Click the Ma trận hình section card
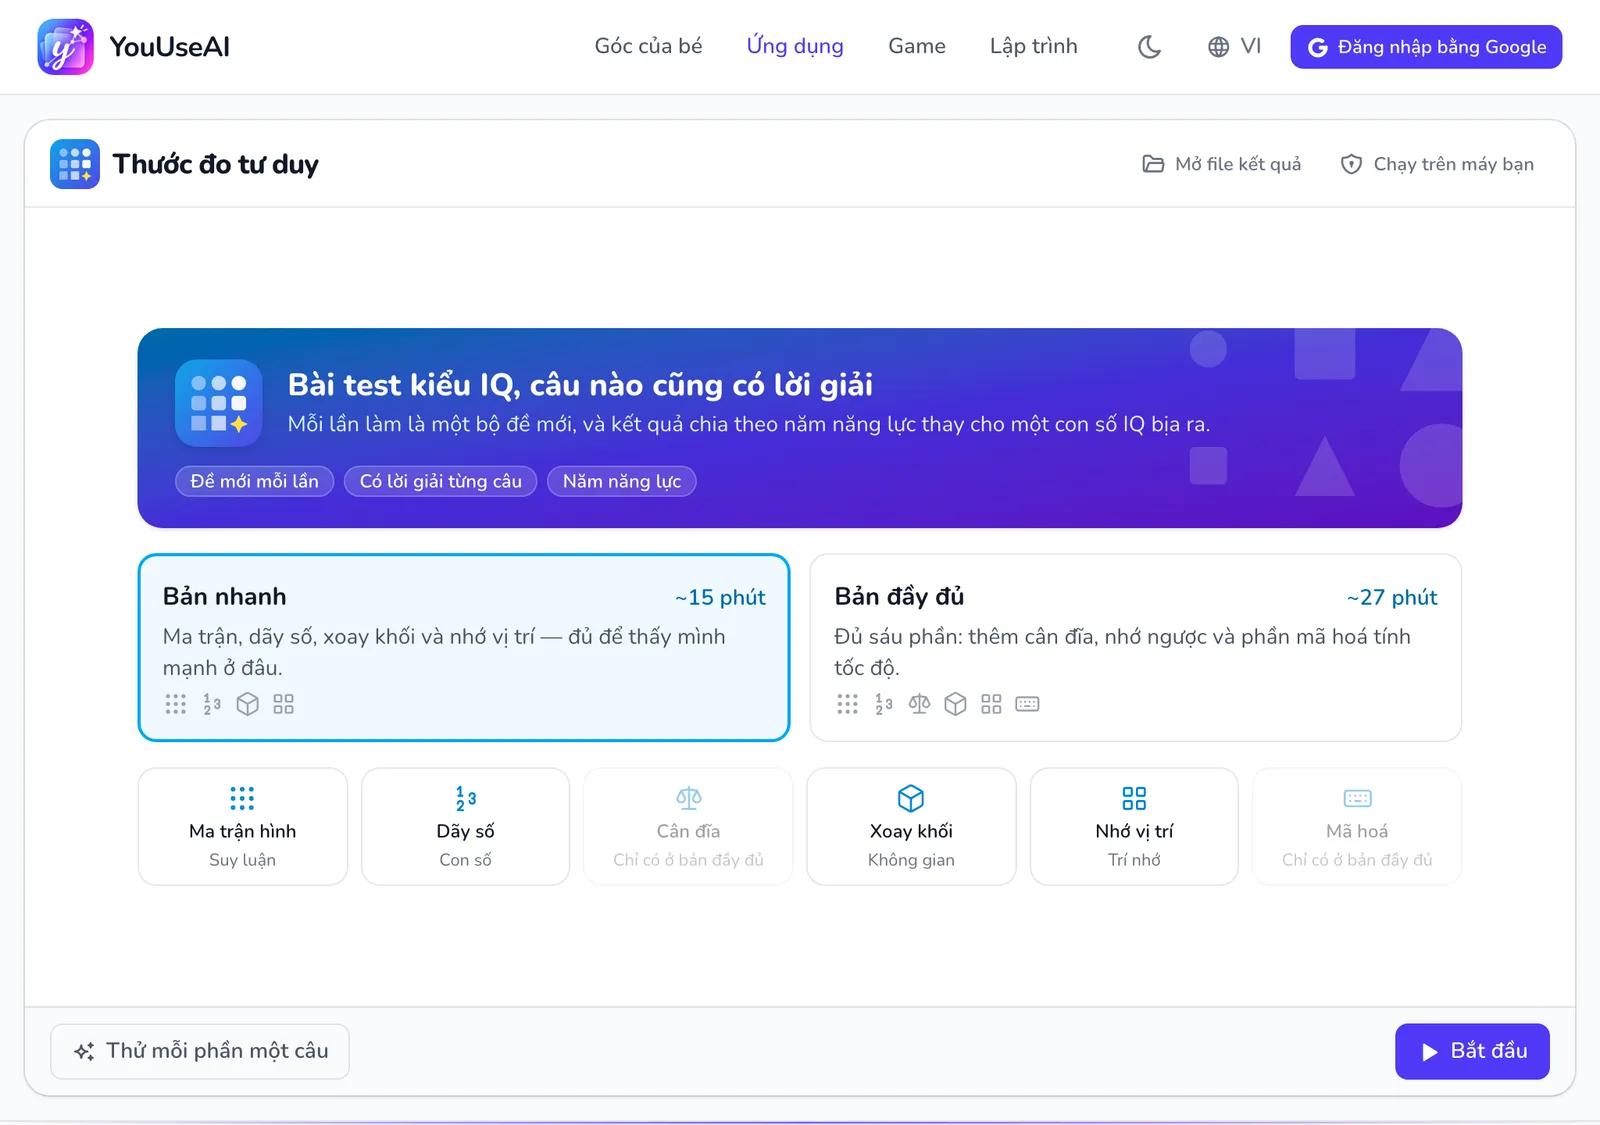 coord(243,827)
